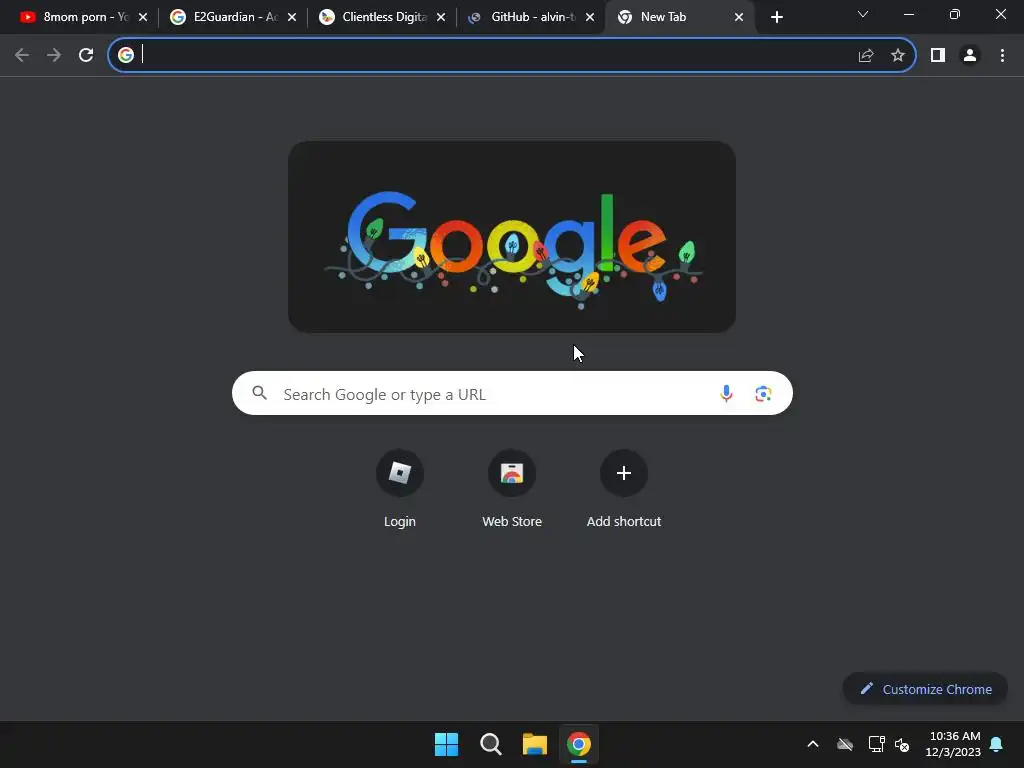Open the Windows Start menu
The image size is (1024, 768).
[x=447, y=744]
